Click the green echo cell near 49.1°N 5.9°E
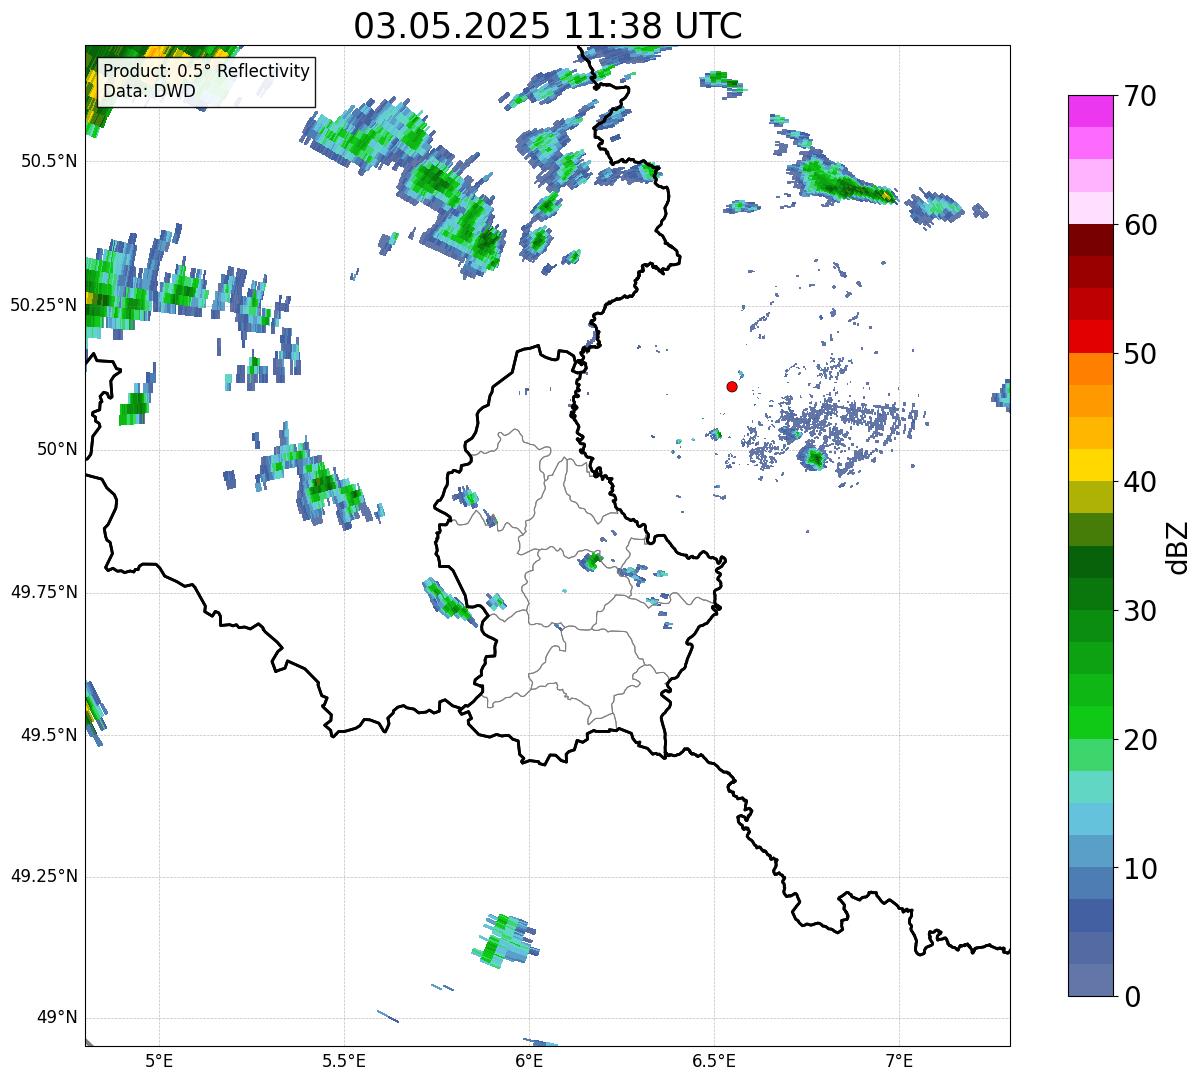This screenshot has height=1081, width=1202. point(506,940)
